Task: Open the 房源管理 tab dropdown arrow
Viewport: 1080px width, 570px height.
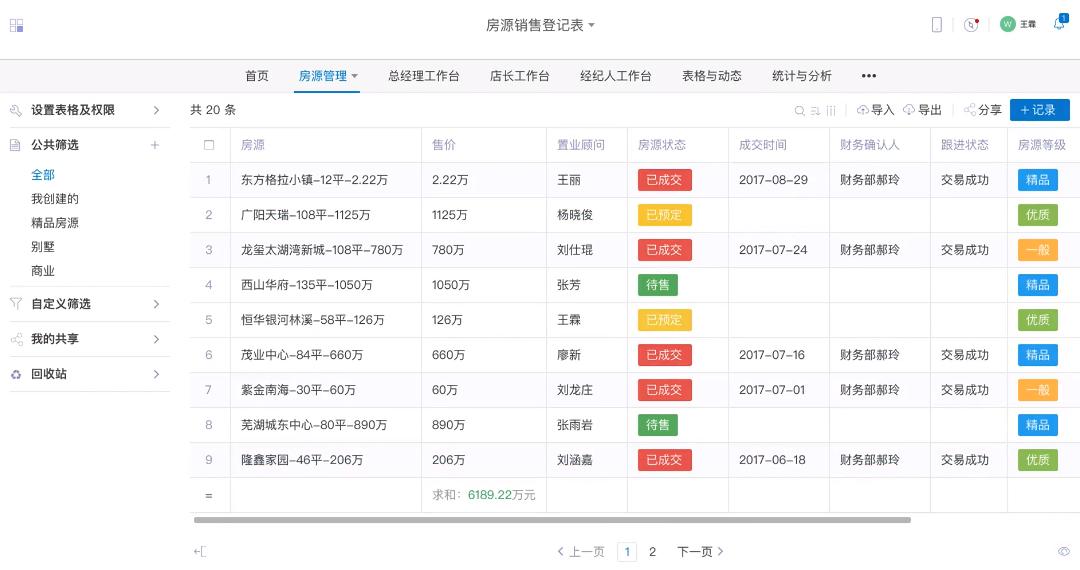Action: (355, 76)
